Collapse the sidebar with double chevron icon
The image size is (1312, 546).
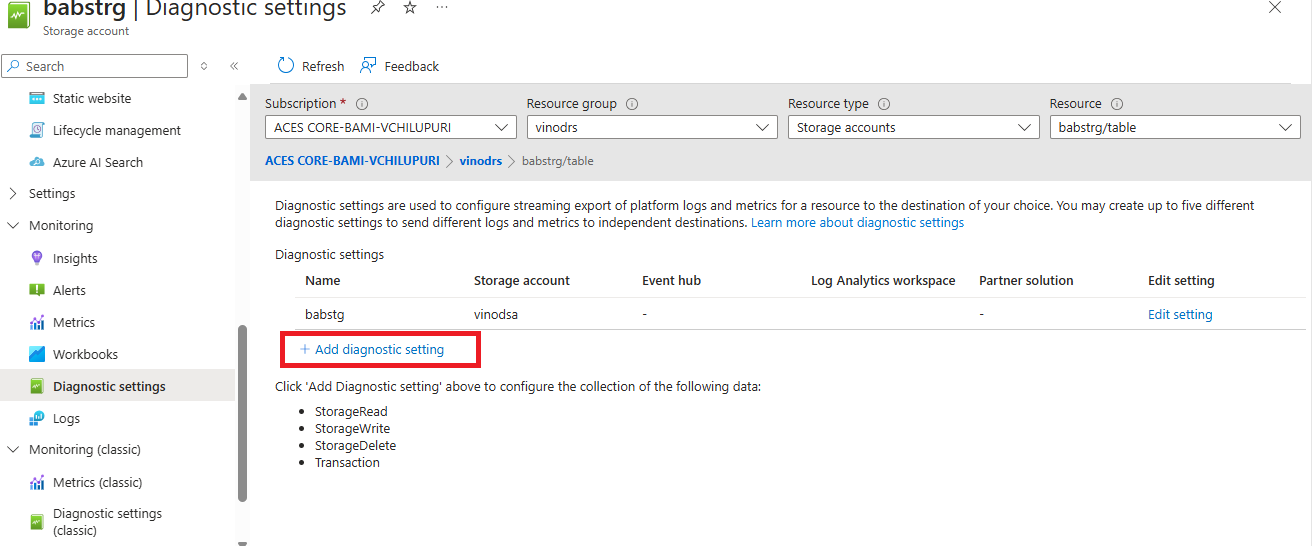point(234,66)
